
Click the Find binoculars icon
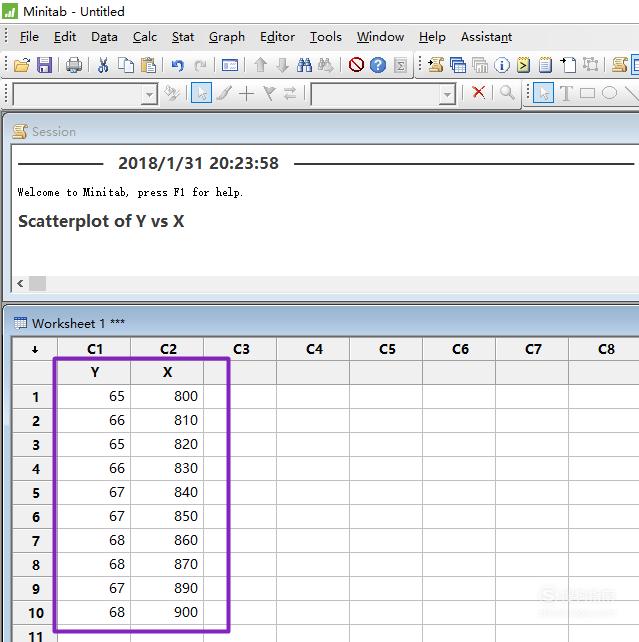coord(304,65)
